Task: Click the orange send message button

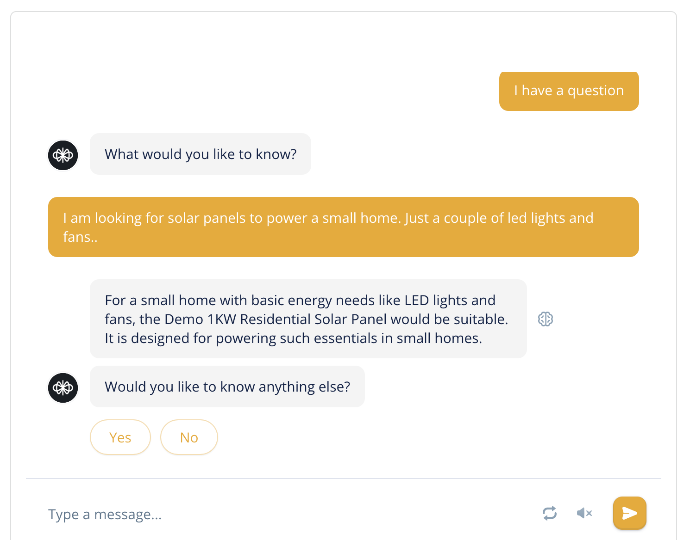Action: click(x=629, y=513)
